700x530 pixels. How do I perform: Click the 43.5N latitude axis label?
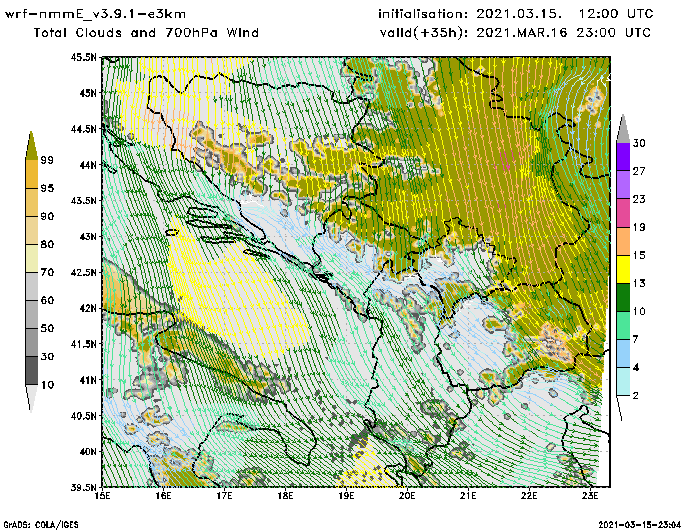click(83, 200)
